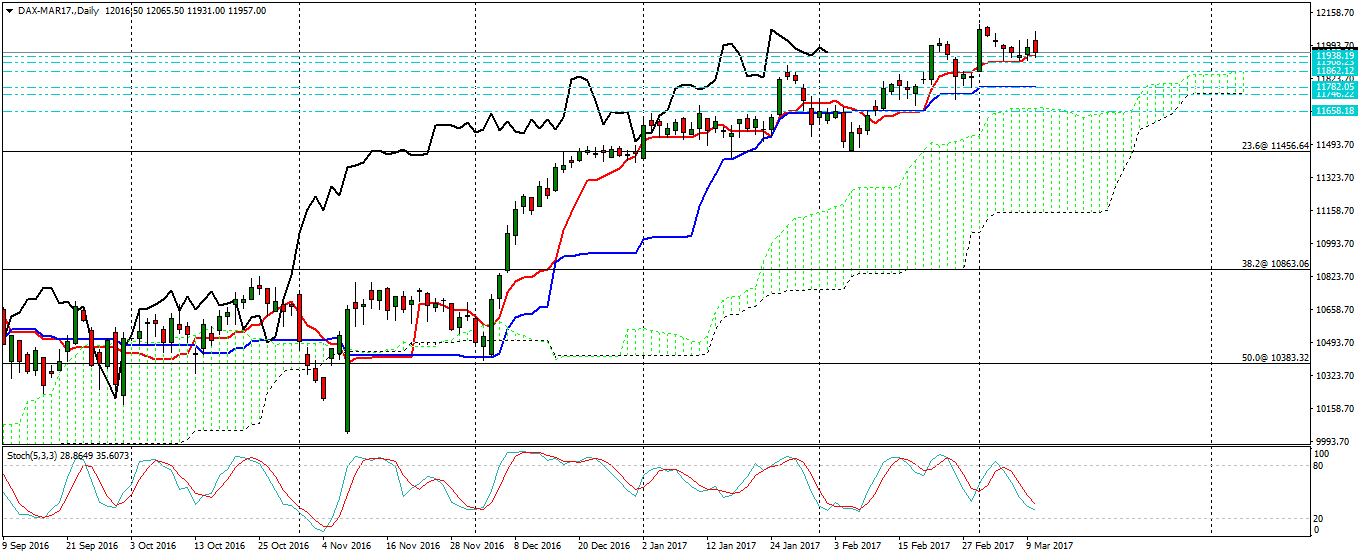Click the 8 Dec 2016 date label
Viewport: 1358px width, 557px height.
click(539, 546)
